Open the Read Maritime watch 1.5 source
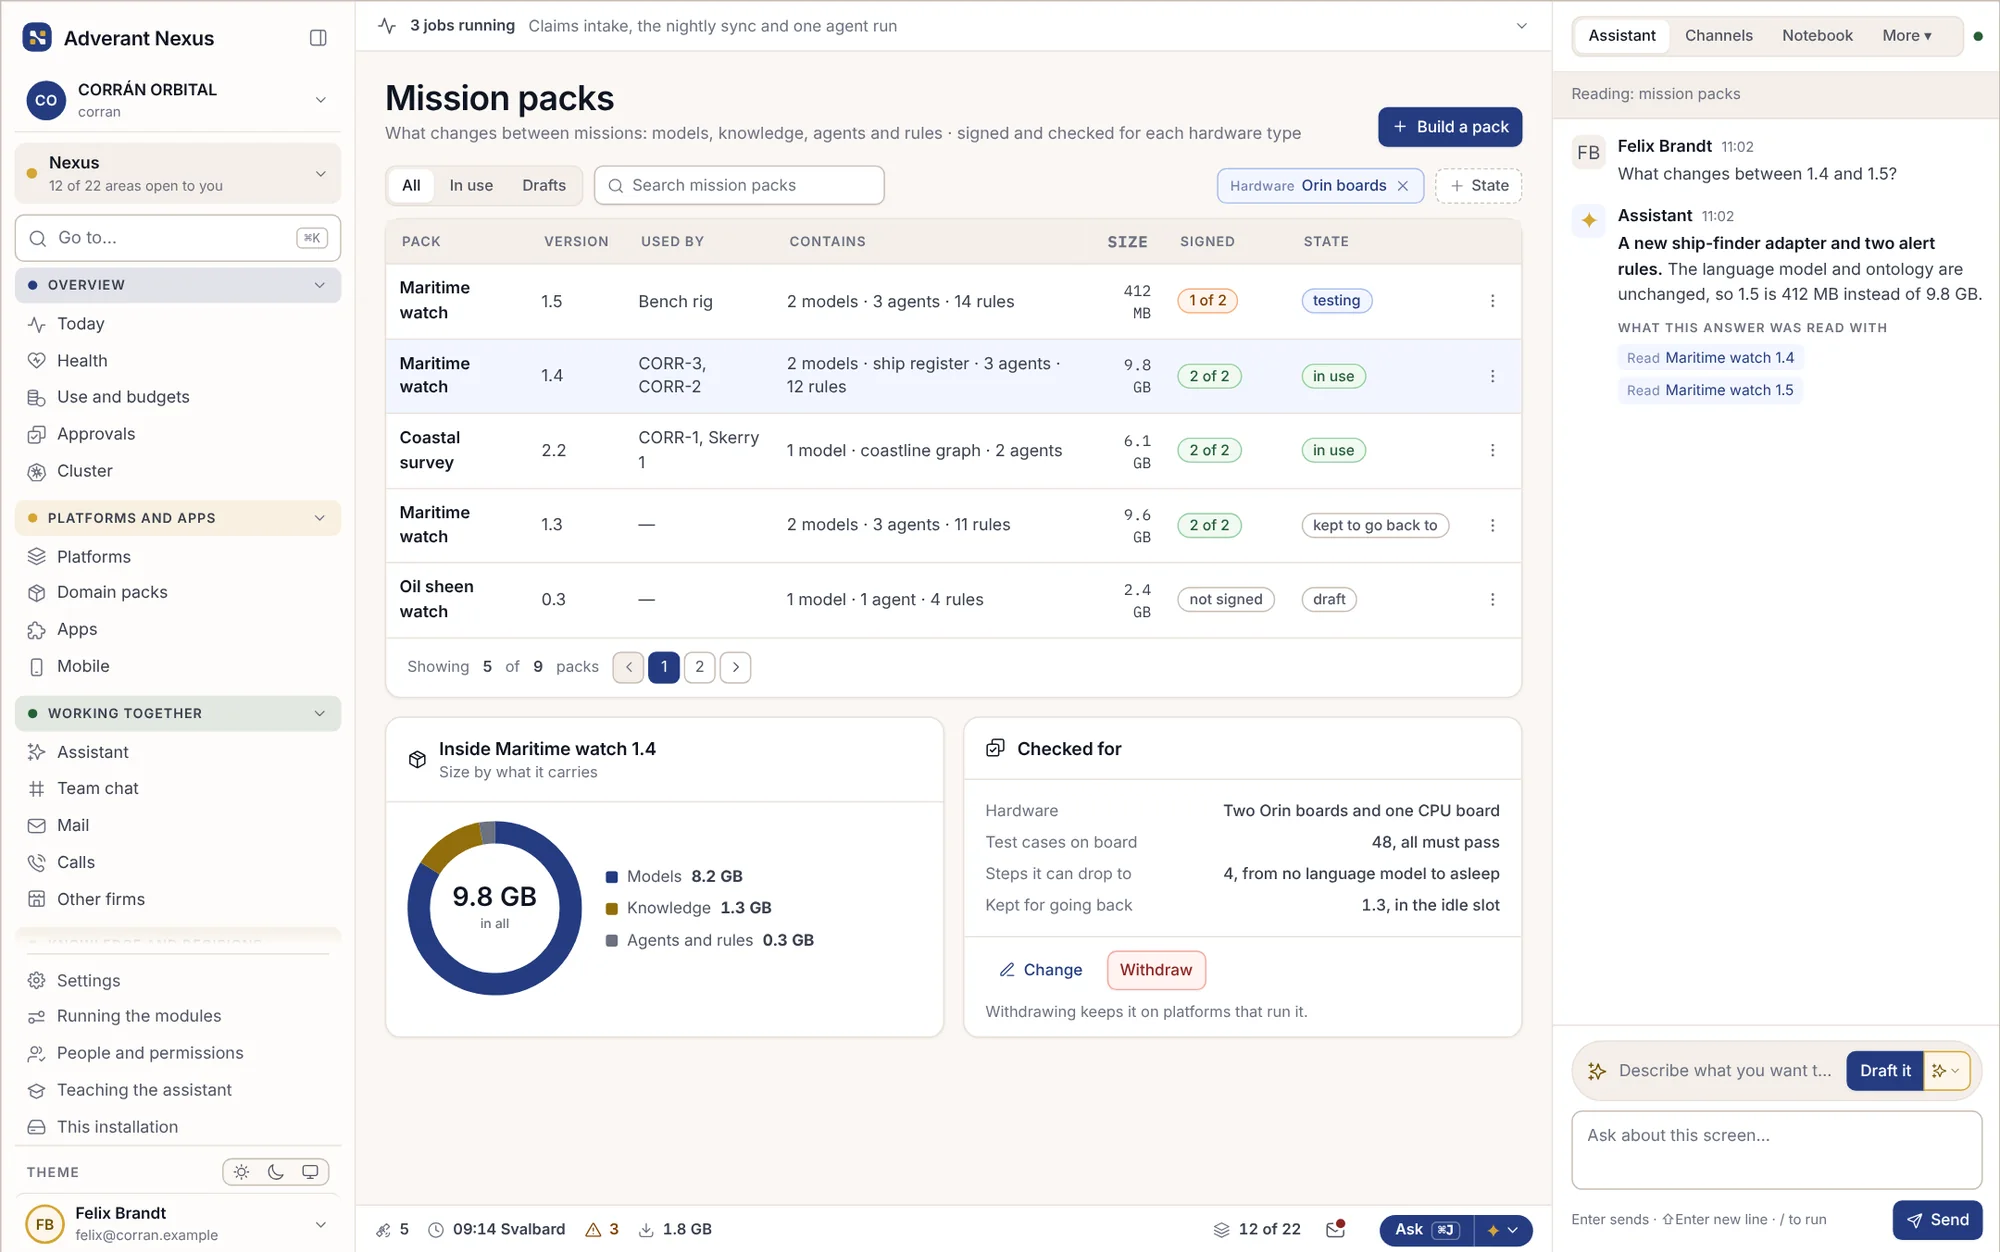 point(1710,390)
